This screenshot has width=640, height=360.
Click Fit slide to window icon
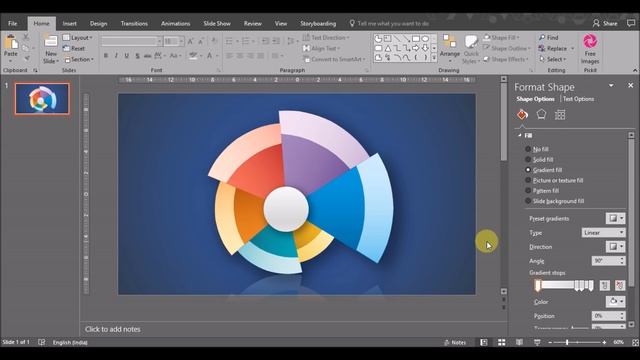[x=635, y=342]
